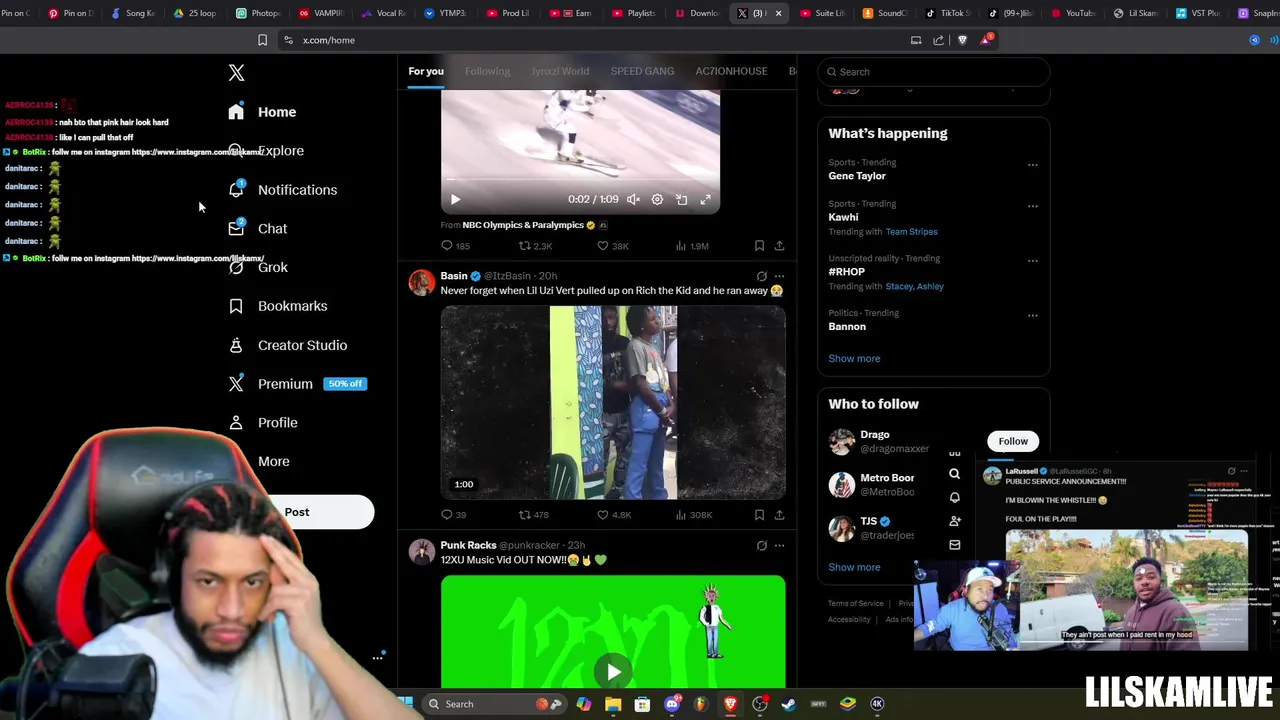This screenshot has height=720, width=1280.
Task: Click the Search field on X
Action: coord(934,72)
